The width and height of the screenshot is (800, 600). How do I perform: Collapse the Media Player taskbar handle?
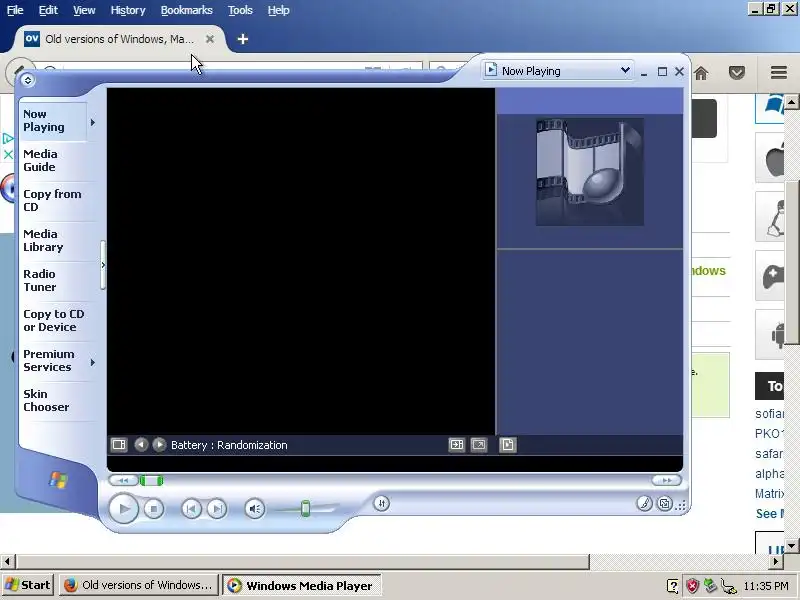point(103,265)
